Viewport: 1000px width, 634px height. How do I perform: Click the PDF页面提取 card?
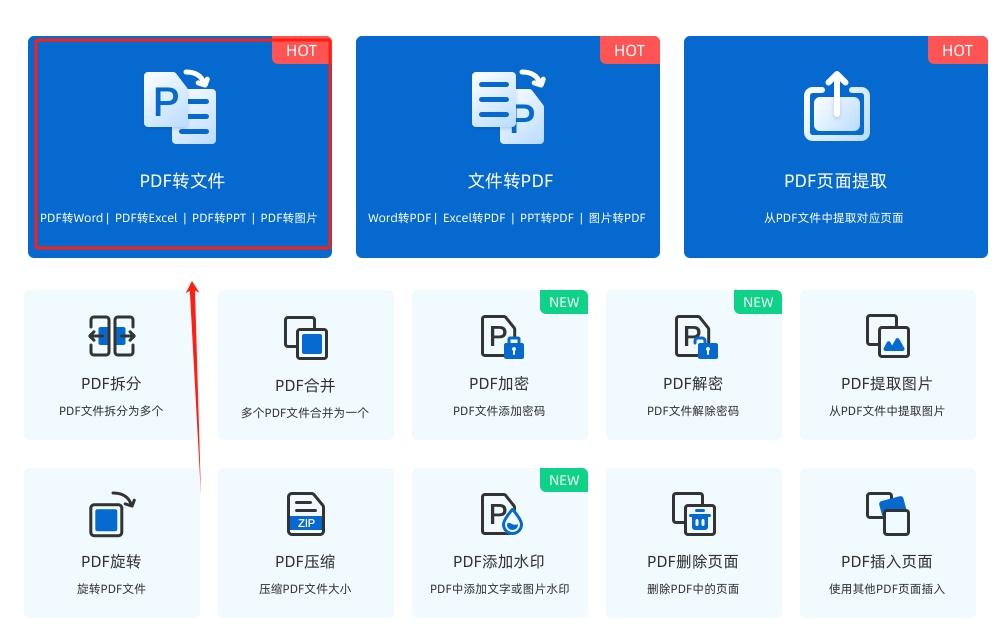(x=836, y=147)
